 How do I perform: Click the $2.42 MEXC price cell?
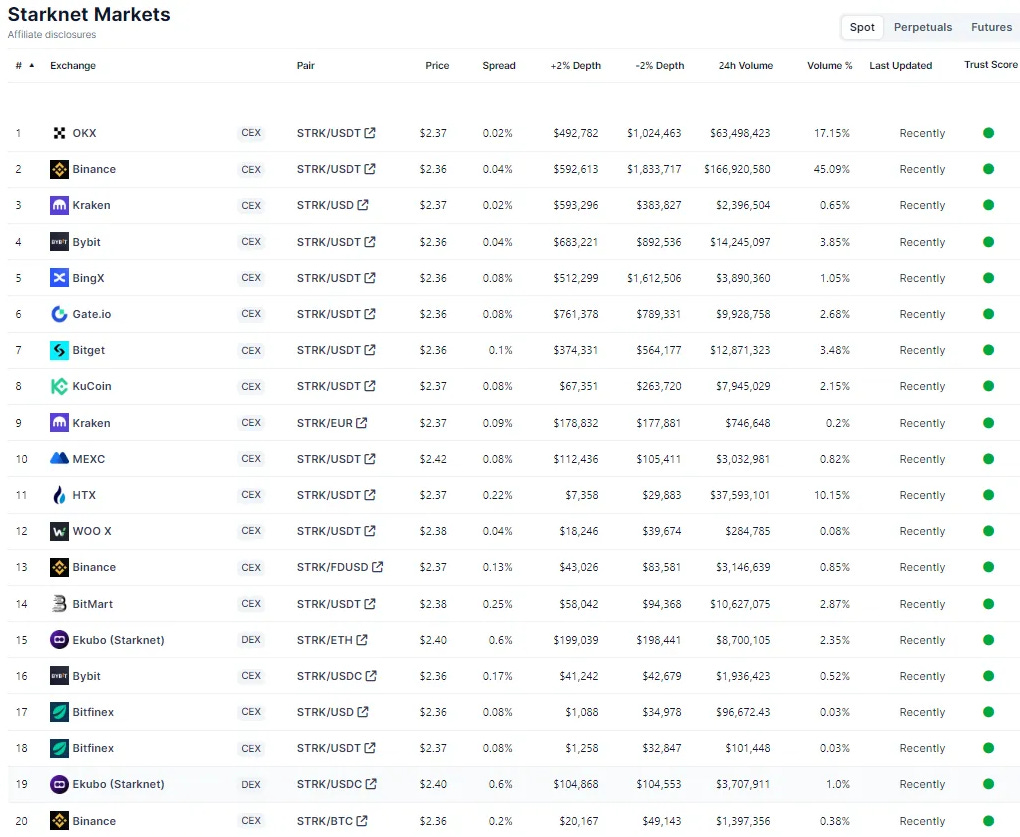[433, 459]
